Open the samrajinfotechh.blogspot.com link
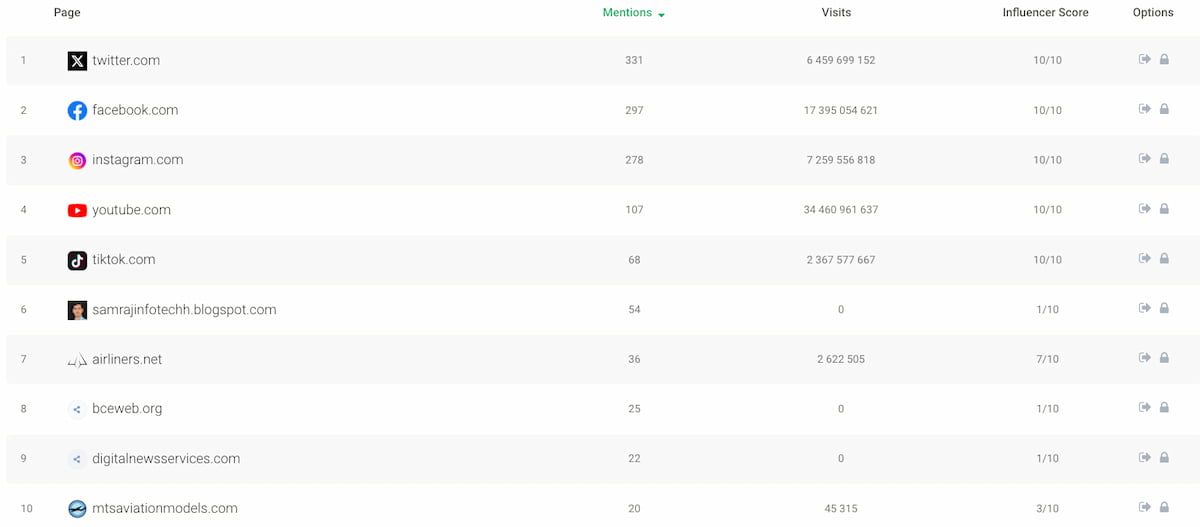The height and width of the screenshot is (527, 1200). click(x=184, y=310)
